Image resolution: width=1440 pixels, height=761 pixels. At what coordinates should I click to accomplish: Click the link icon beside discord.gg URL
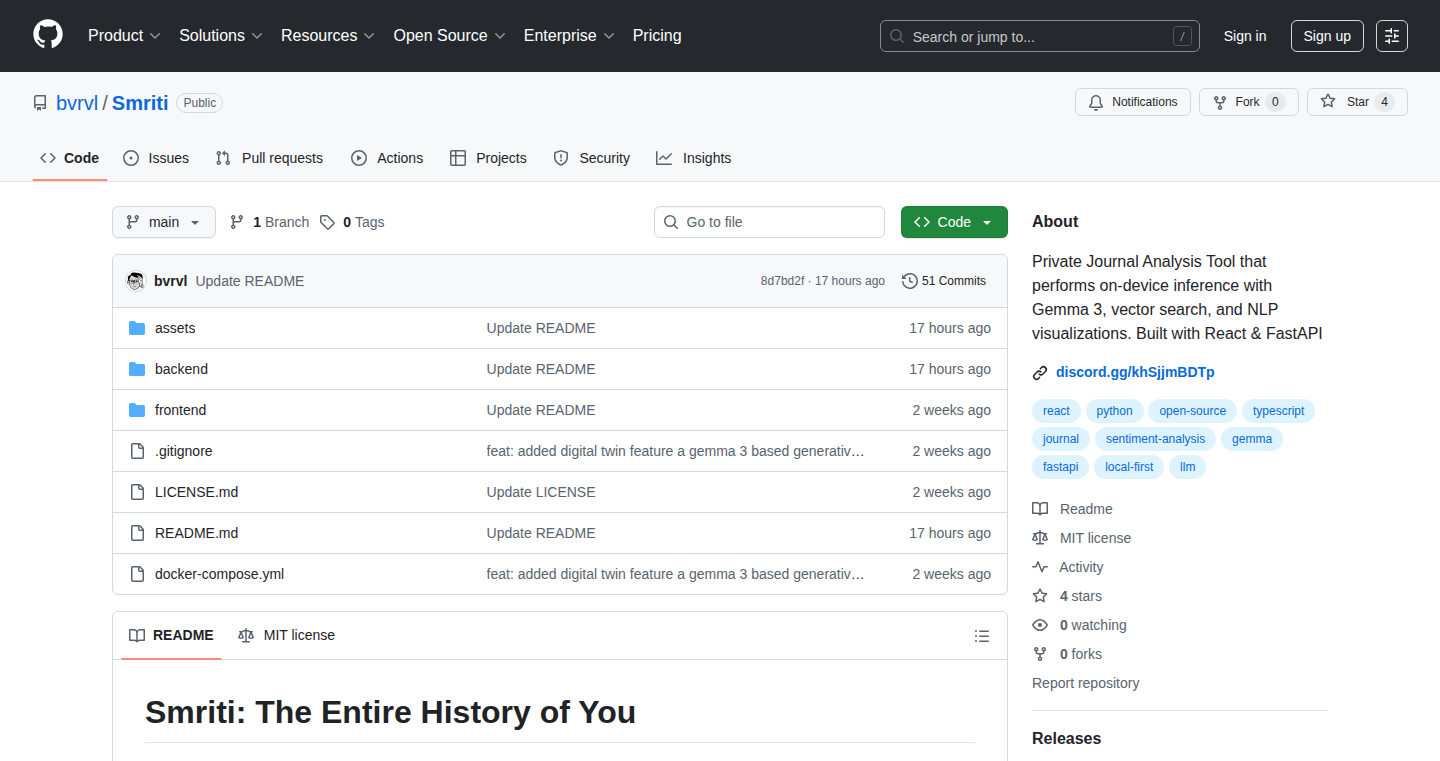[1040, 373]
